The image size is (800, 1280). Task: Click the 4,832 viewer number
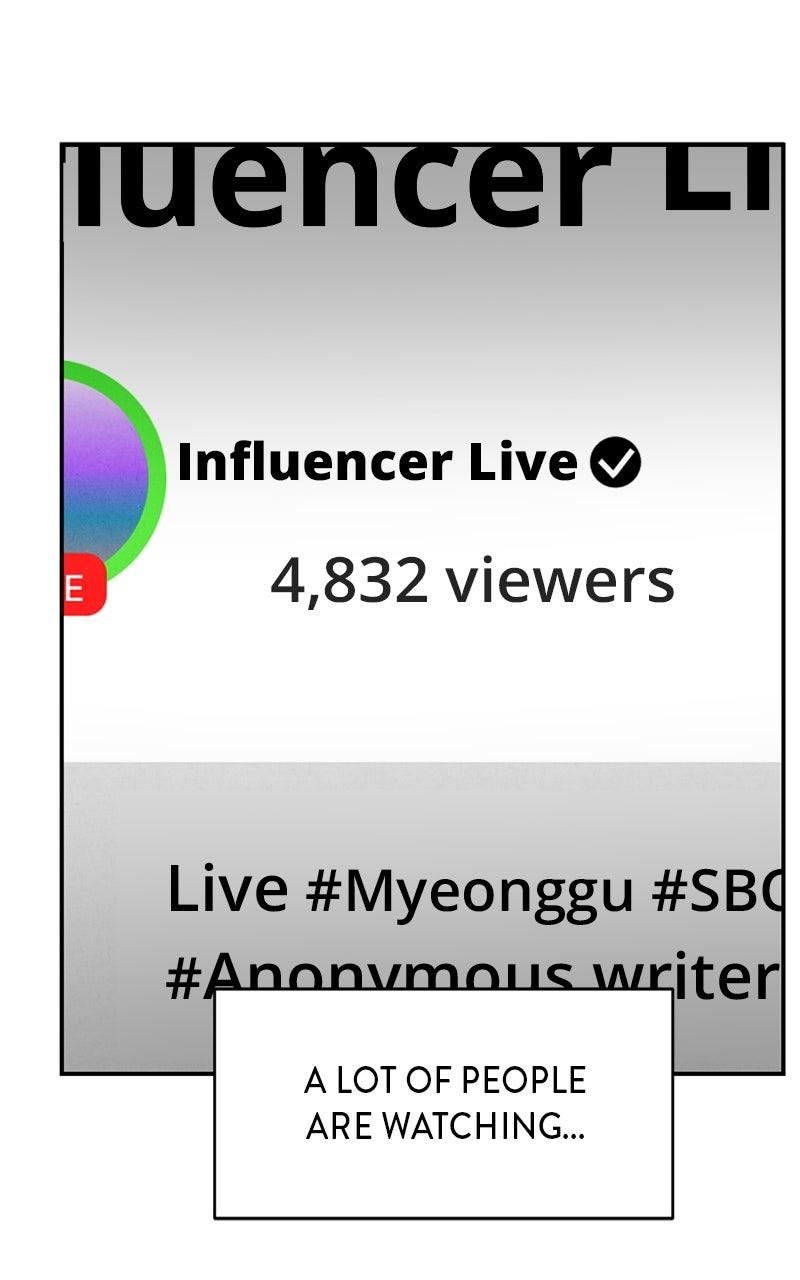coord(349,581)
